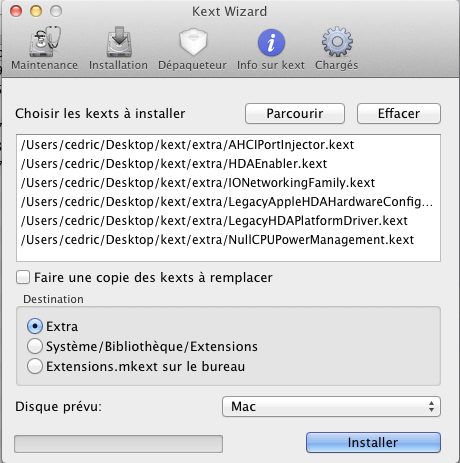The width and height of the screenshot is (460, 463).
Task: Choose Système/Bibliothèque/Extensions destination
Action: click(35, 346)
